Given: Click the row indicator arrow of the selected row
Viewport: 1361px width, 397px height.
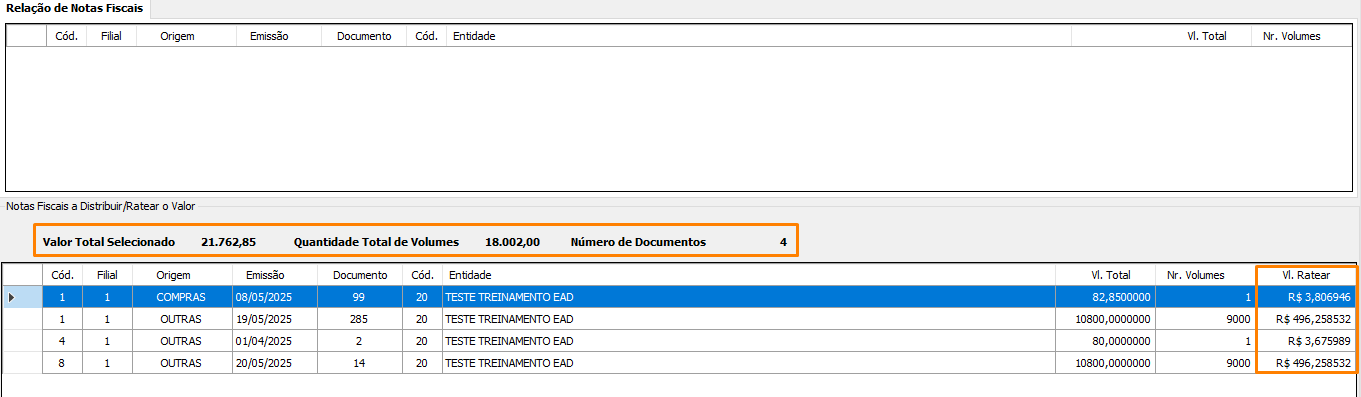Looking at the screenshot, I should pos(11,297).
